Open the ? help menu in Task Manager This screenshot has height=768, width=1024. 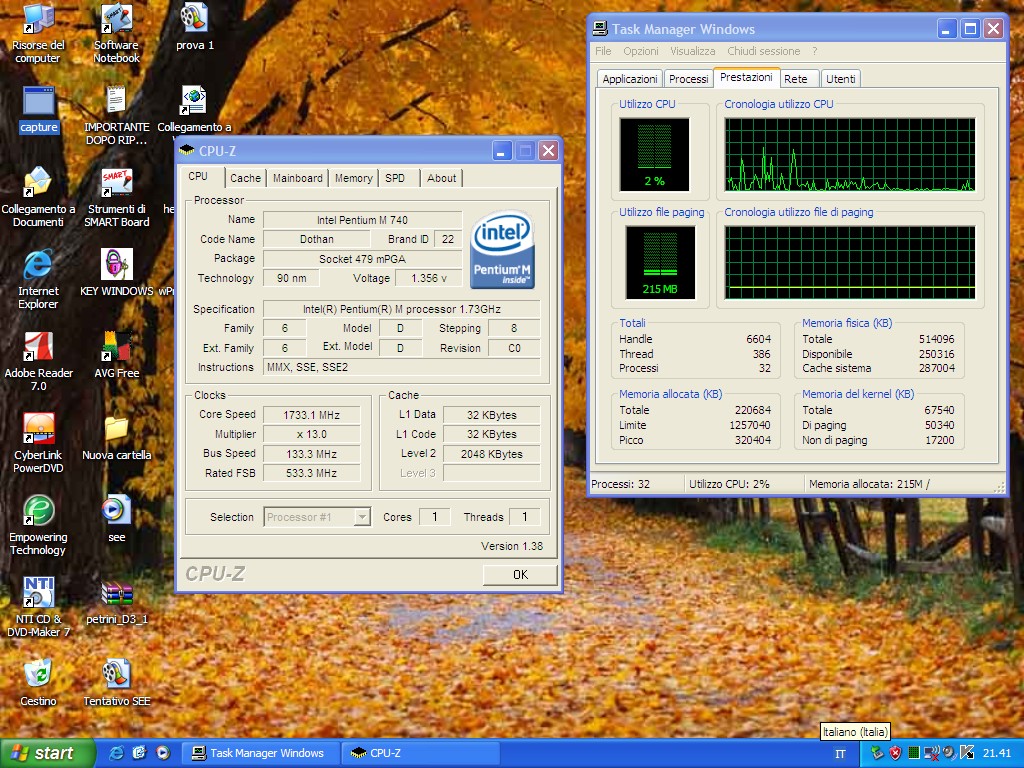814,51
